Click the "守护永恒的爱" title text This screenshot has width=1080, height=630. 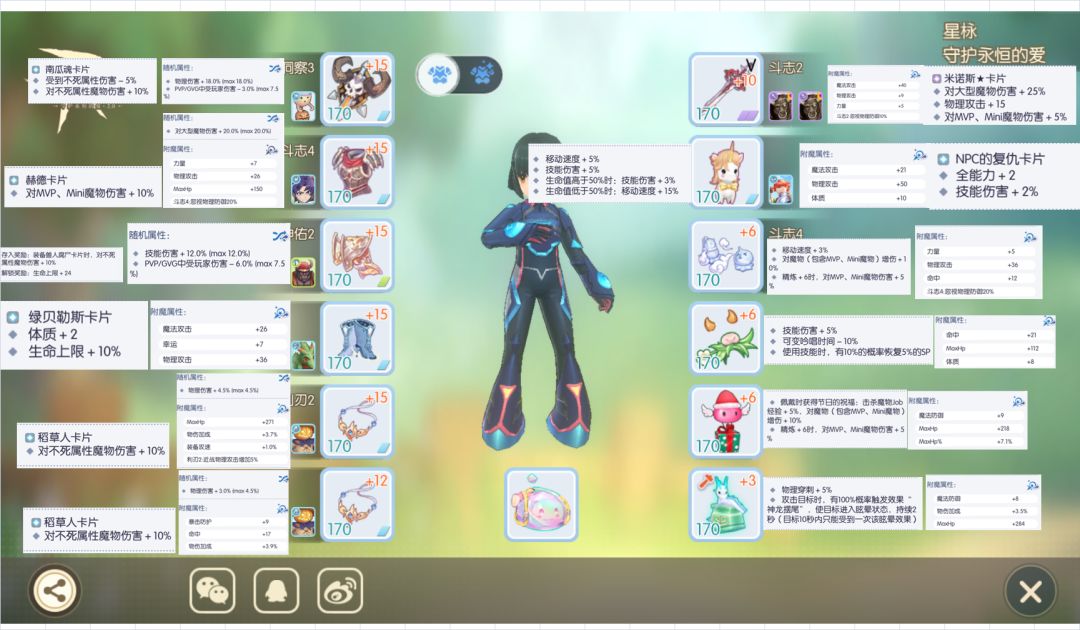pyautogui.click(x=994, y=54)
